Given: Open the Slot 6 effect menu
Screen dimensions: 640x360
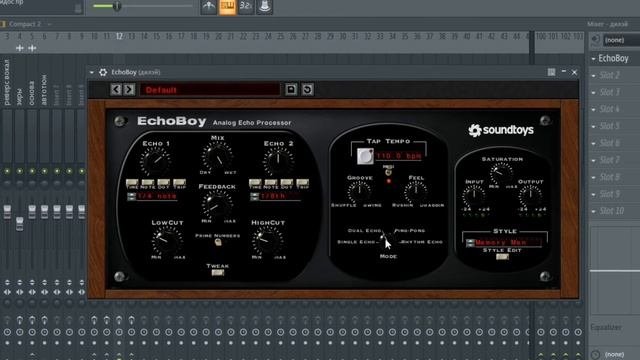Looking at the screenshot, I should point(593,143).
